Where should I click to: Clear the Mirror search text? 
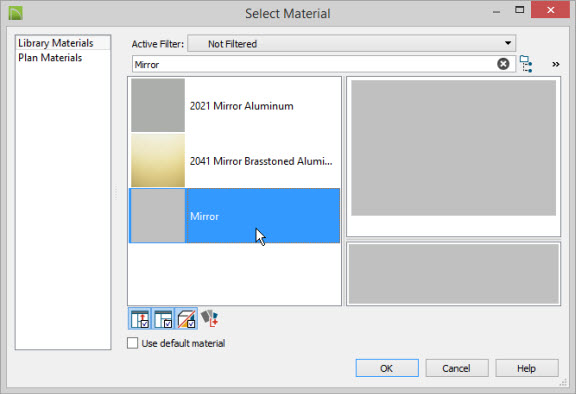click(503, 64)
